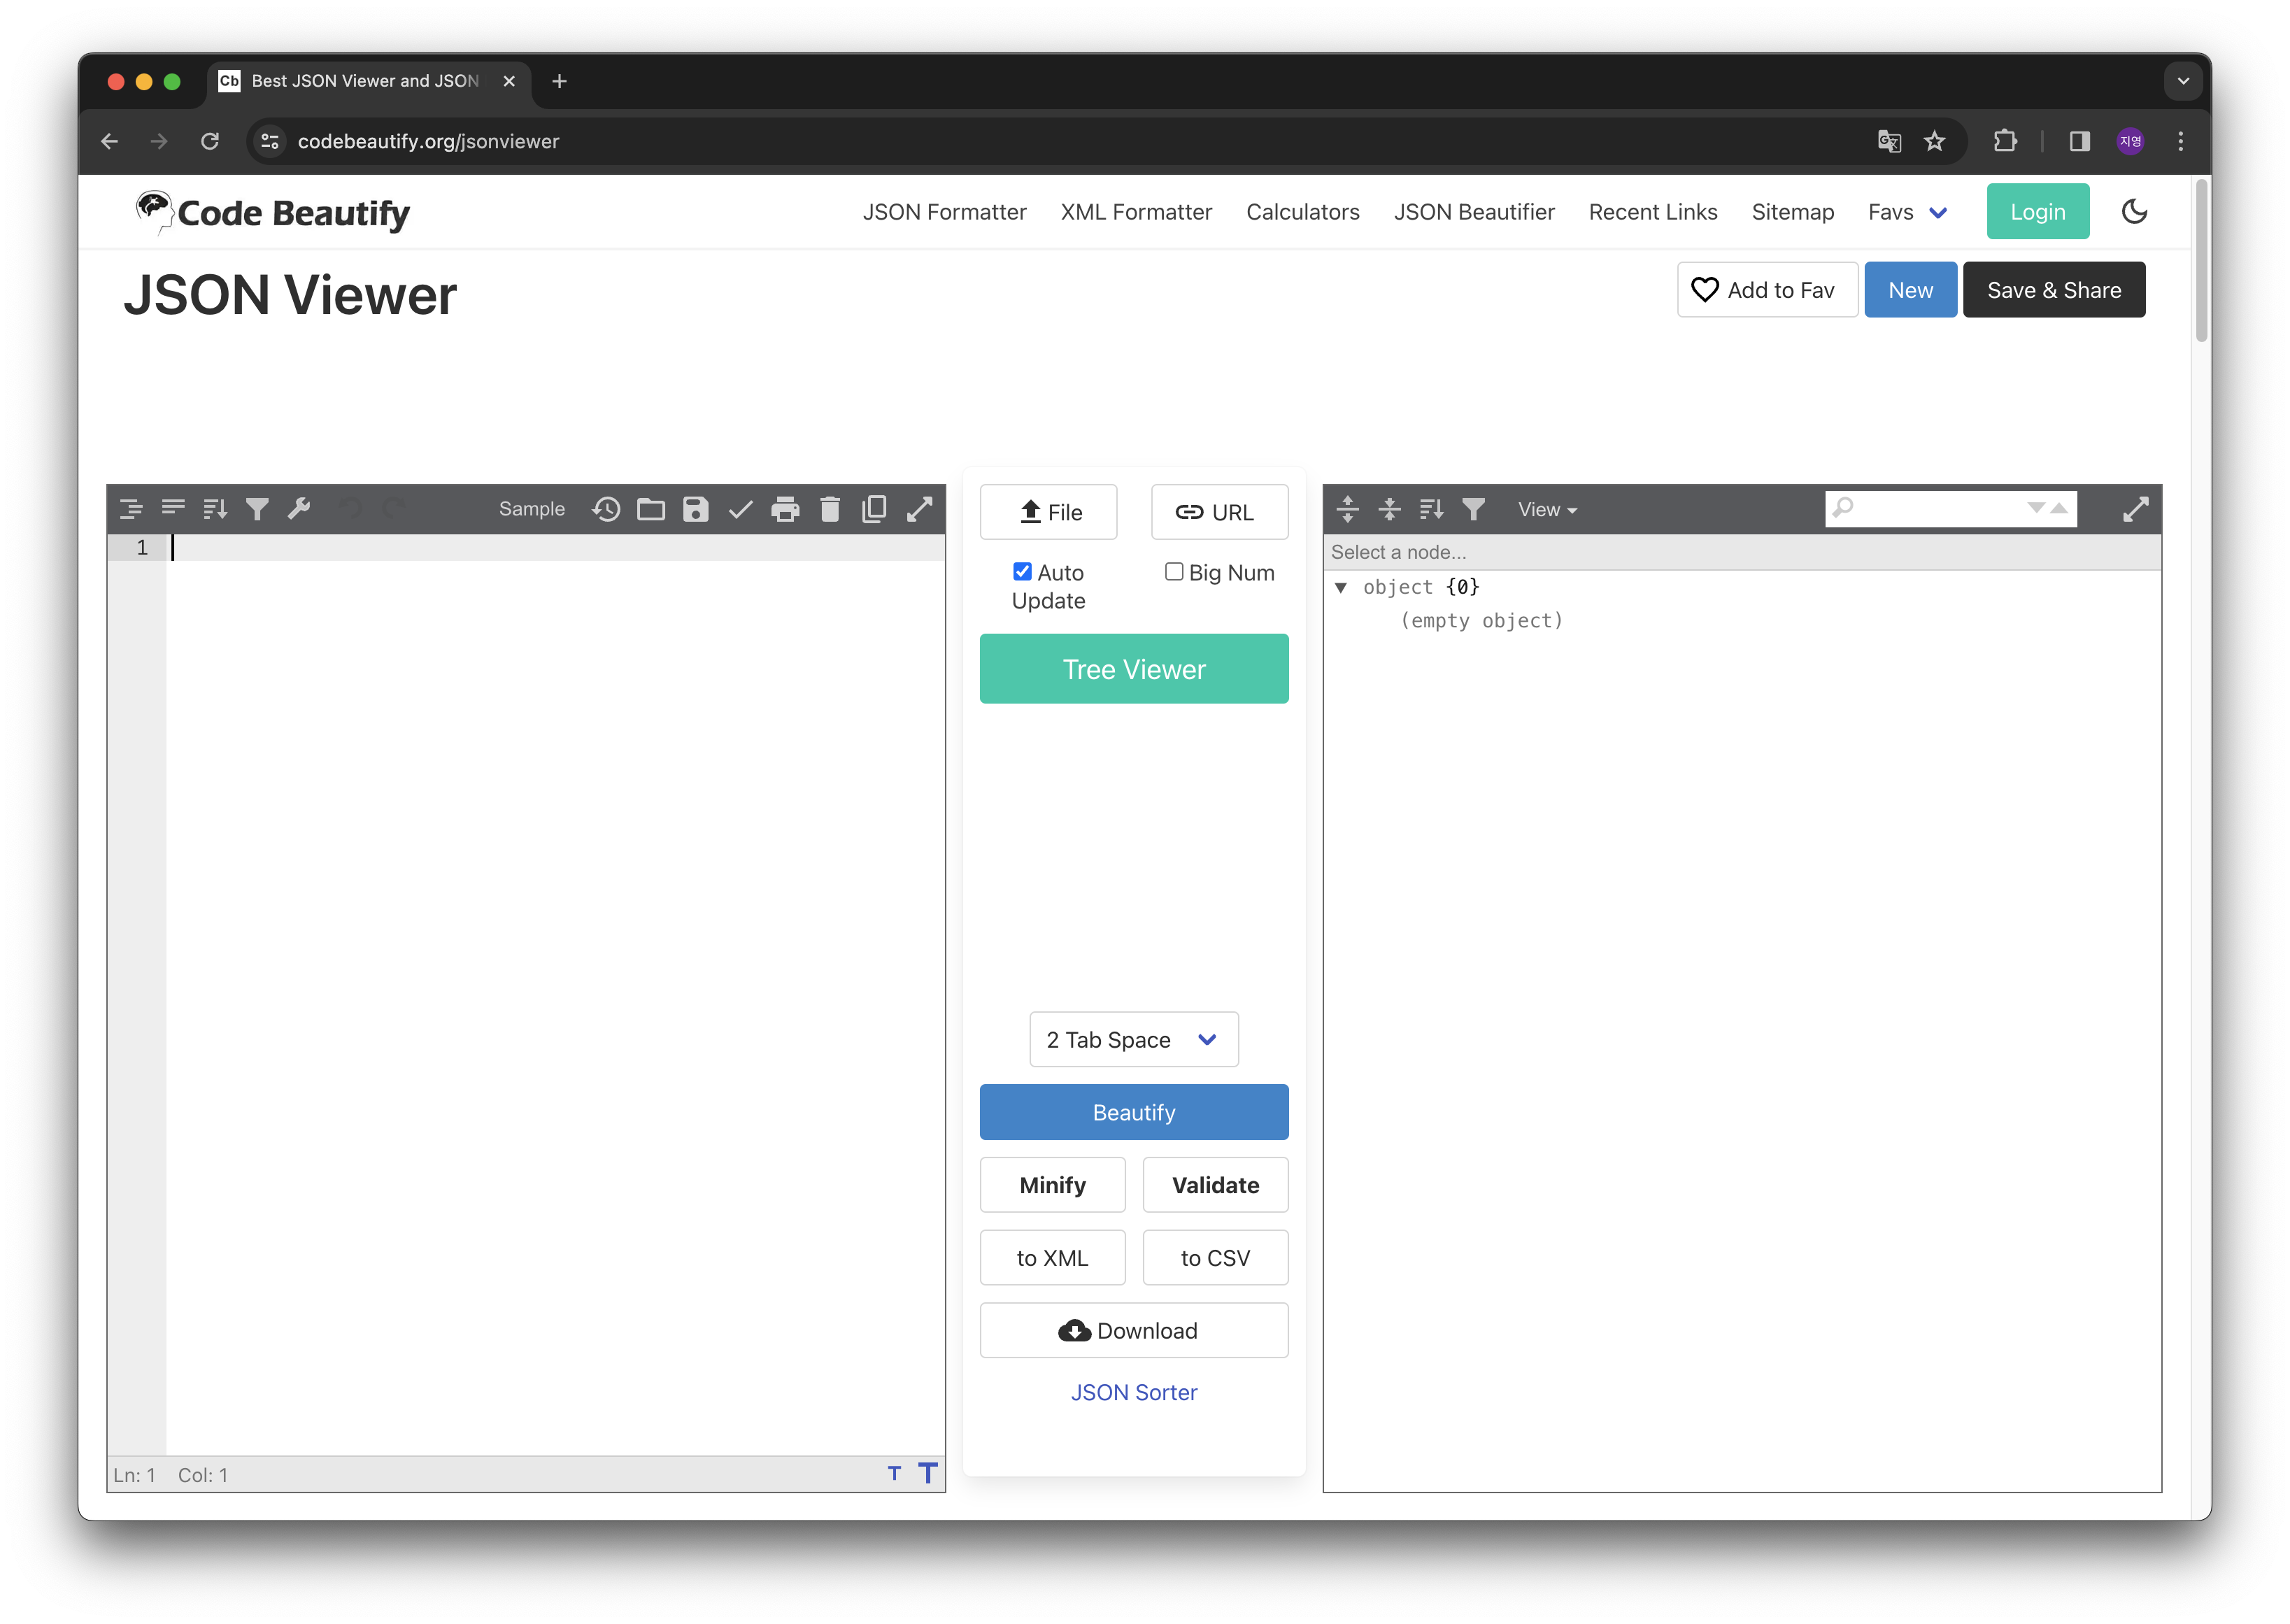Image resolution: width=2290 pixels, height=1624 pixels.
Task: Open the 2 Tab Space dropdown
Action: click(1133, 1040)
